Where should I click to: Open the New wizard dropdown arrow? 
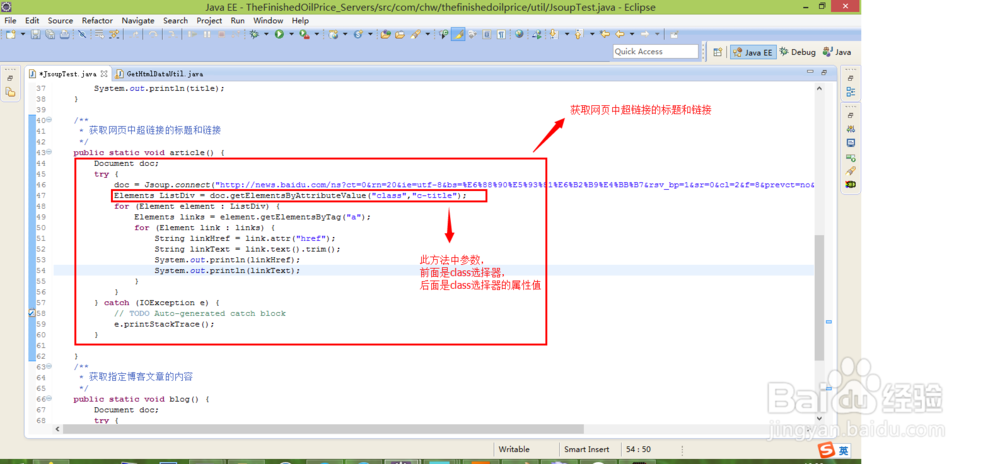coord(23,34)
